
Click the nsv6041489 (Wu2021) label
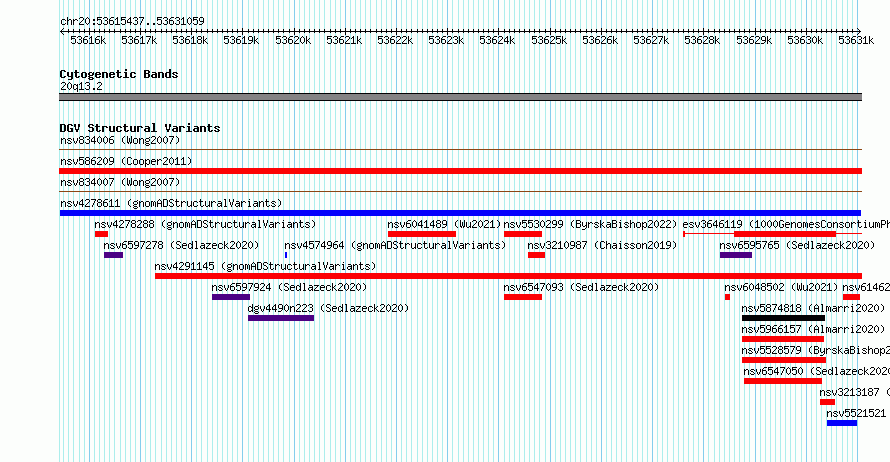point(444,224)
